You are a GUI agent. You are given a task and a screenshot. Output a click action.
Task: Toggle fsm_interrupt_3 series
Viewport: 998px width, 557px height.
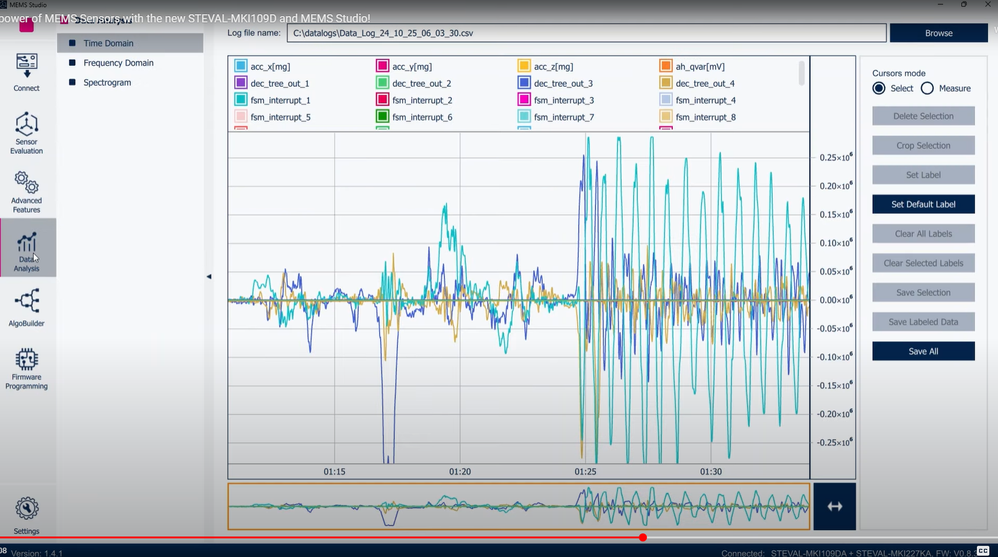[x=524, y=99]
